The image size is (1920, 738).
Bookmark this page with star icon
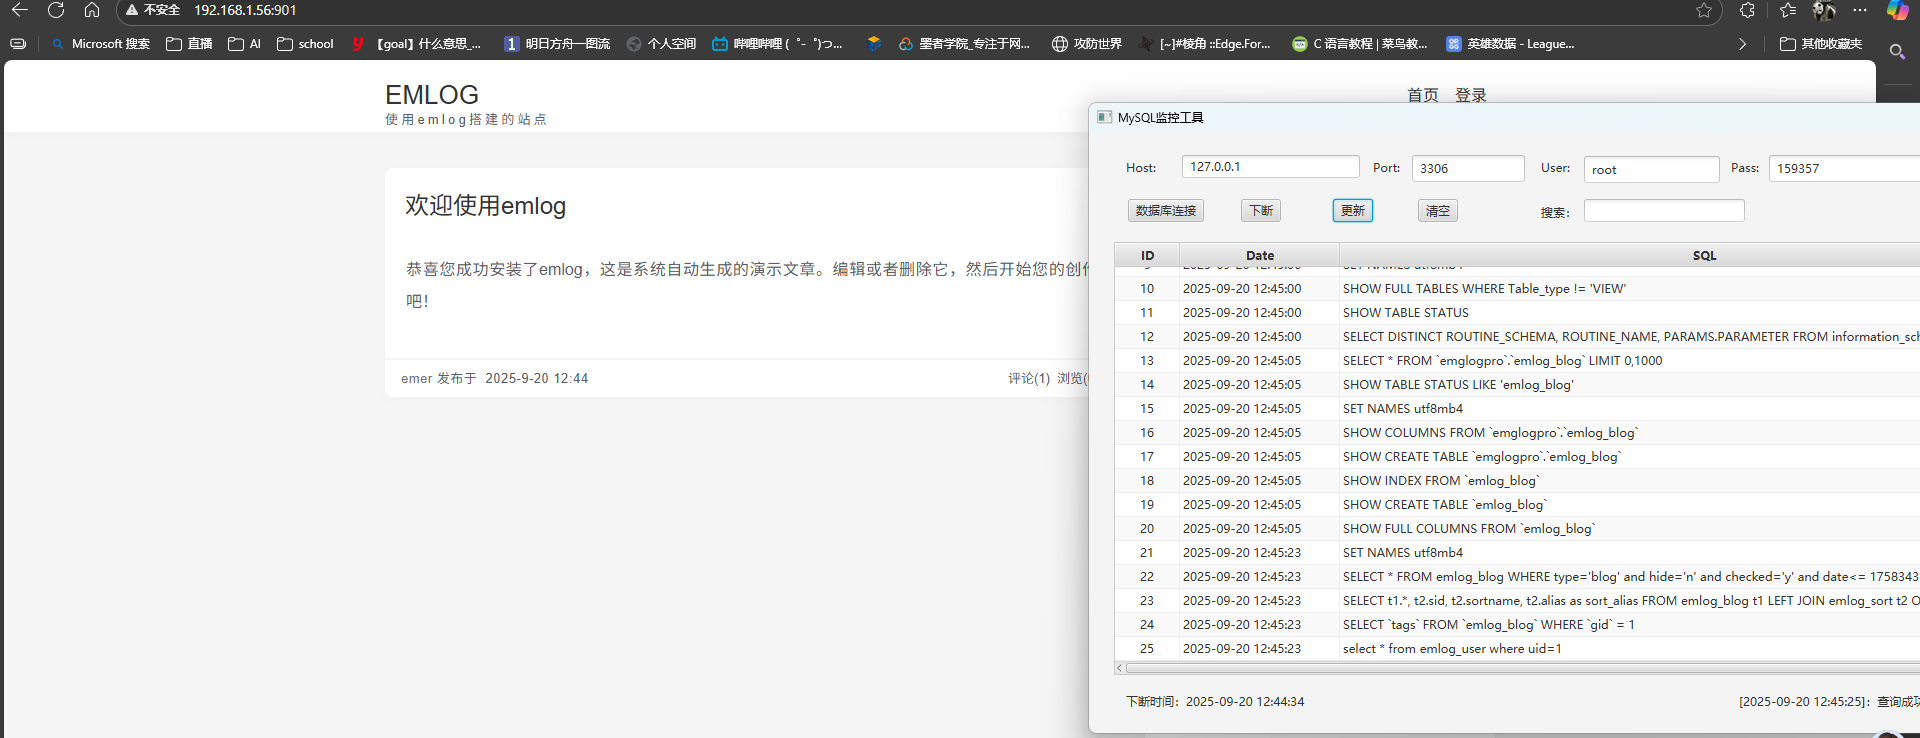coord(1704,10)
